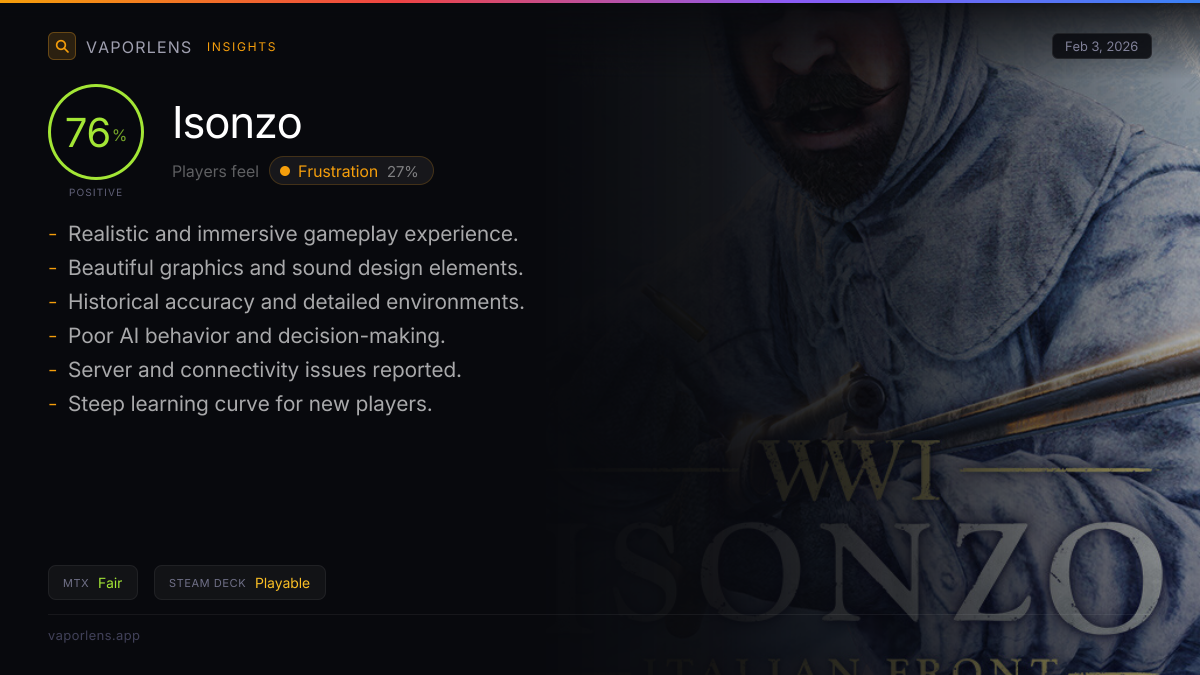This screenshot has width=1200, height=675.
Task: Click the "Players feel" label
Action: click(215, 171)
